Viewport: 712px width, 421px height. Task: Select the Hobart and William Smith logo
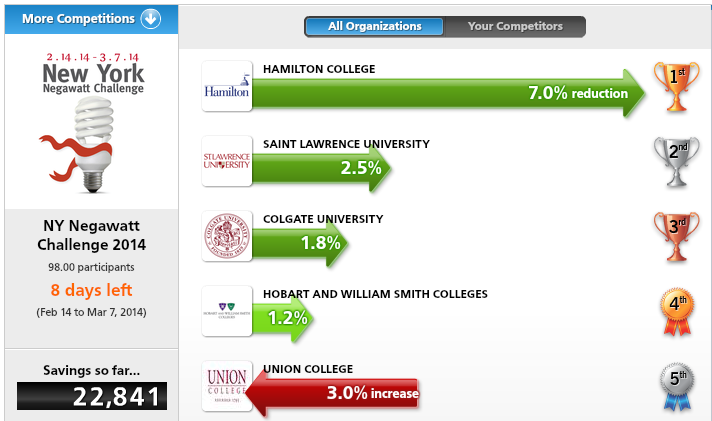227,311
